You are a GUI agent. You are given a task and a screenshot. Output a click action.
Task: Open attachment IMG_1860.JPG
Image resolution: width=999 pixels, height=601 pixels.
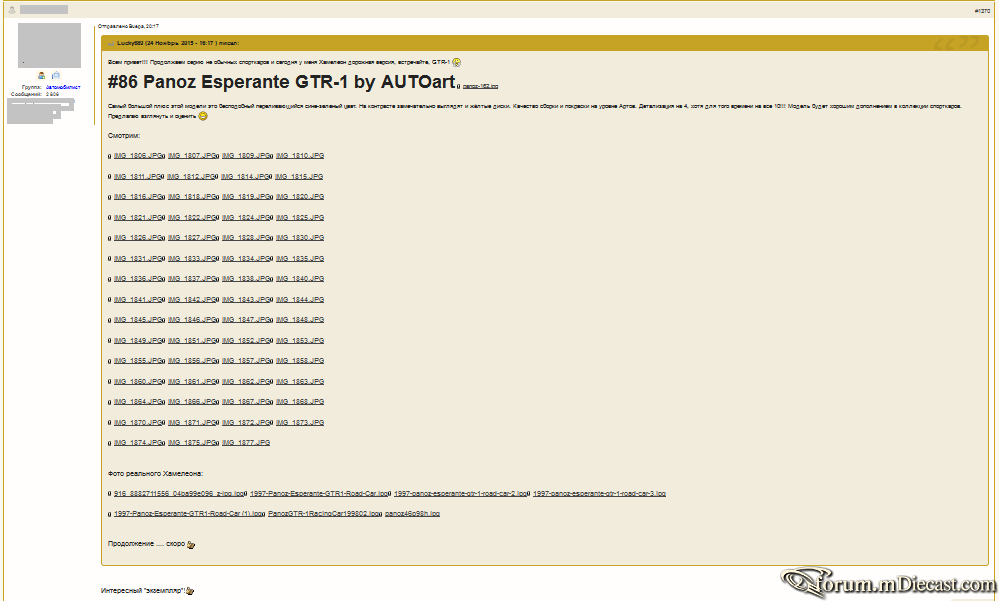[x=138, y=382]
